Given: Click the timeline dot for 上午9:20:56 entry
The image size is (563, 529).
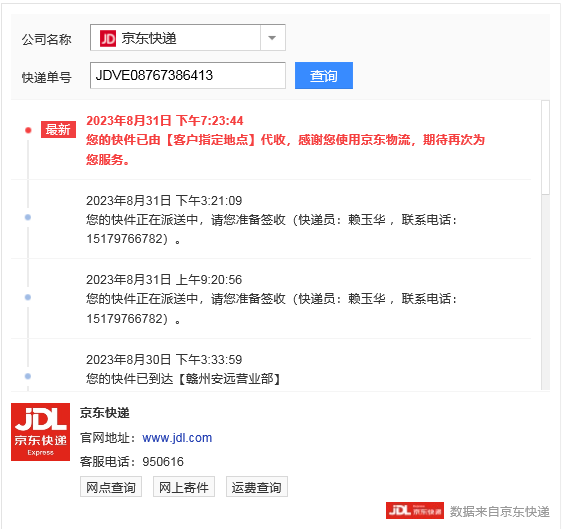Looking at the screenshot, I should point(28,297).
